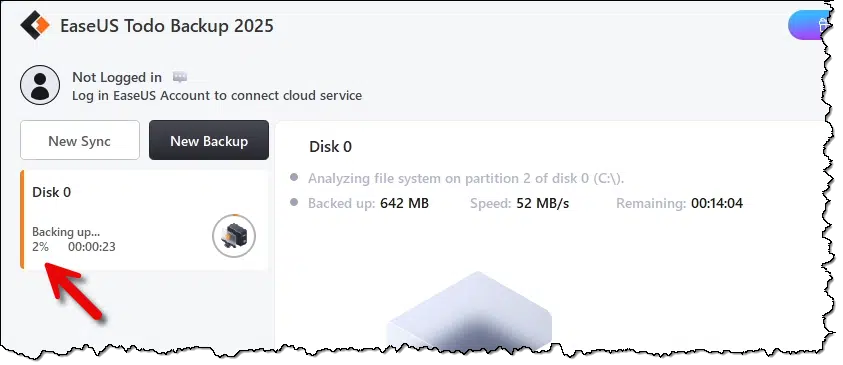Click the Remaining time 00:14:04 value
The height and width of the screenshot is (365, 843).
[717, 203]
